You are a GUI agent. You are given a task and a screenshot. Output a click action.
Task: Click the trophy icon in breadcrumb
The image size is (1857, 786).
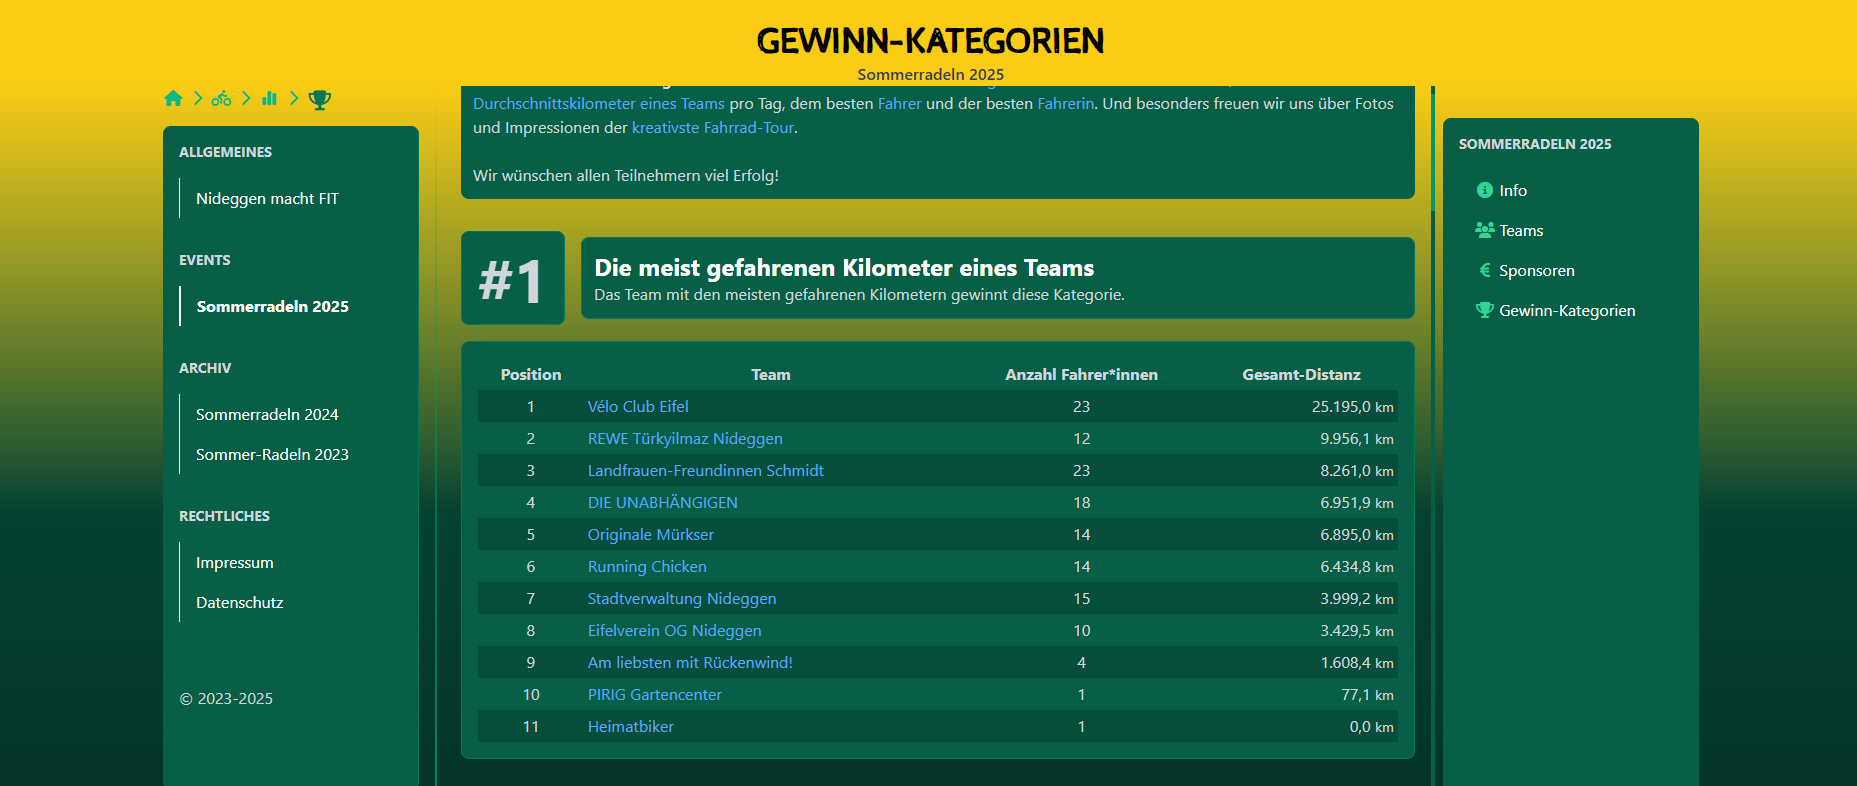(x=319, y=99)
